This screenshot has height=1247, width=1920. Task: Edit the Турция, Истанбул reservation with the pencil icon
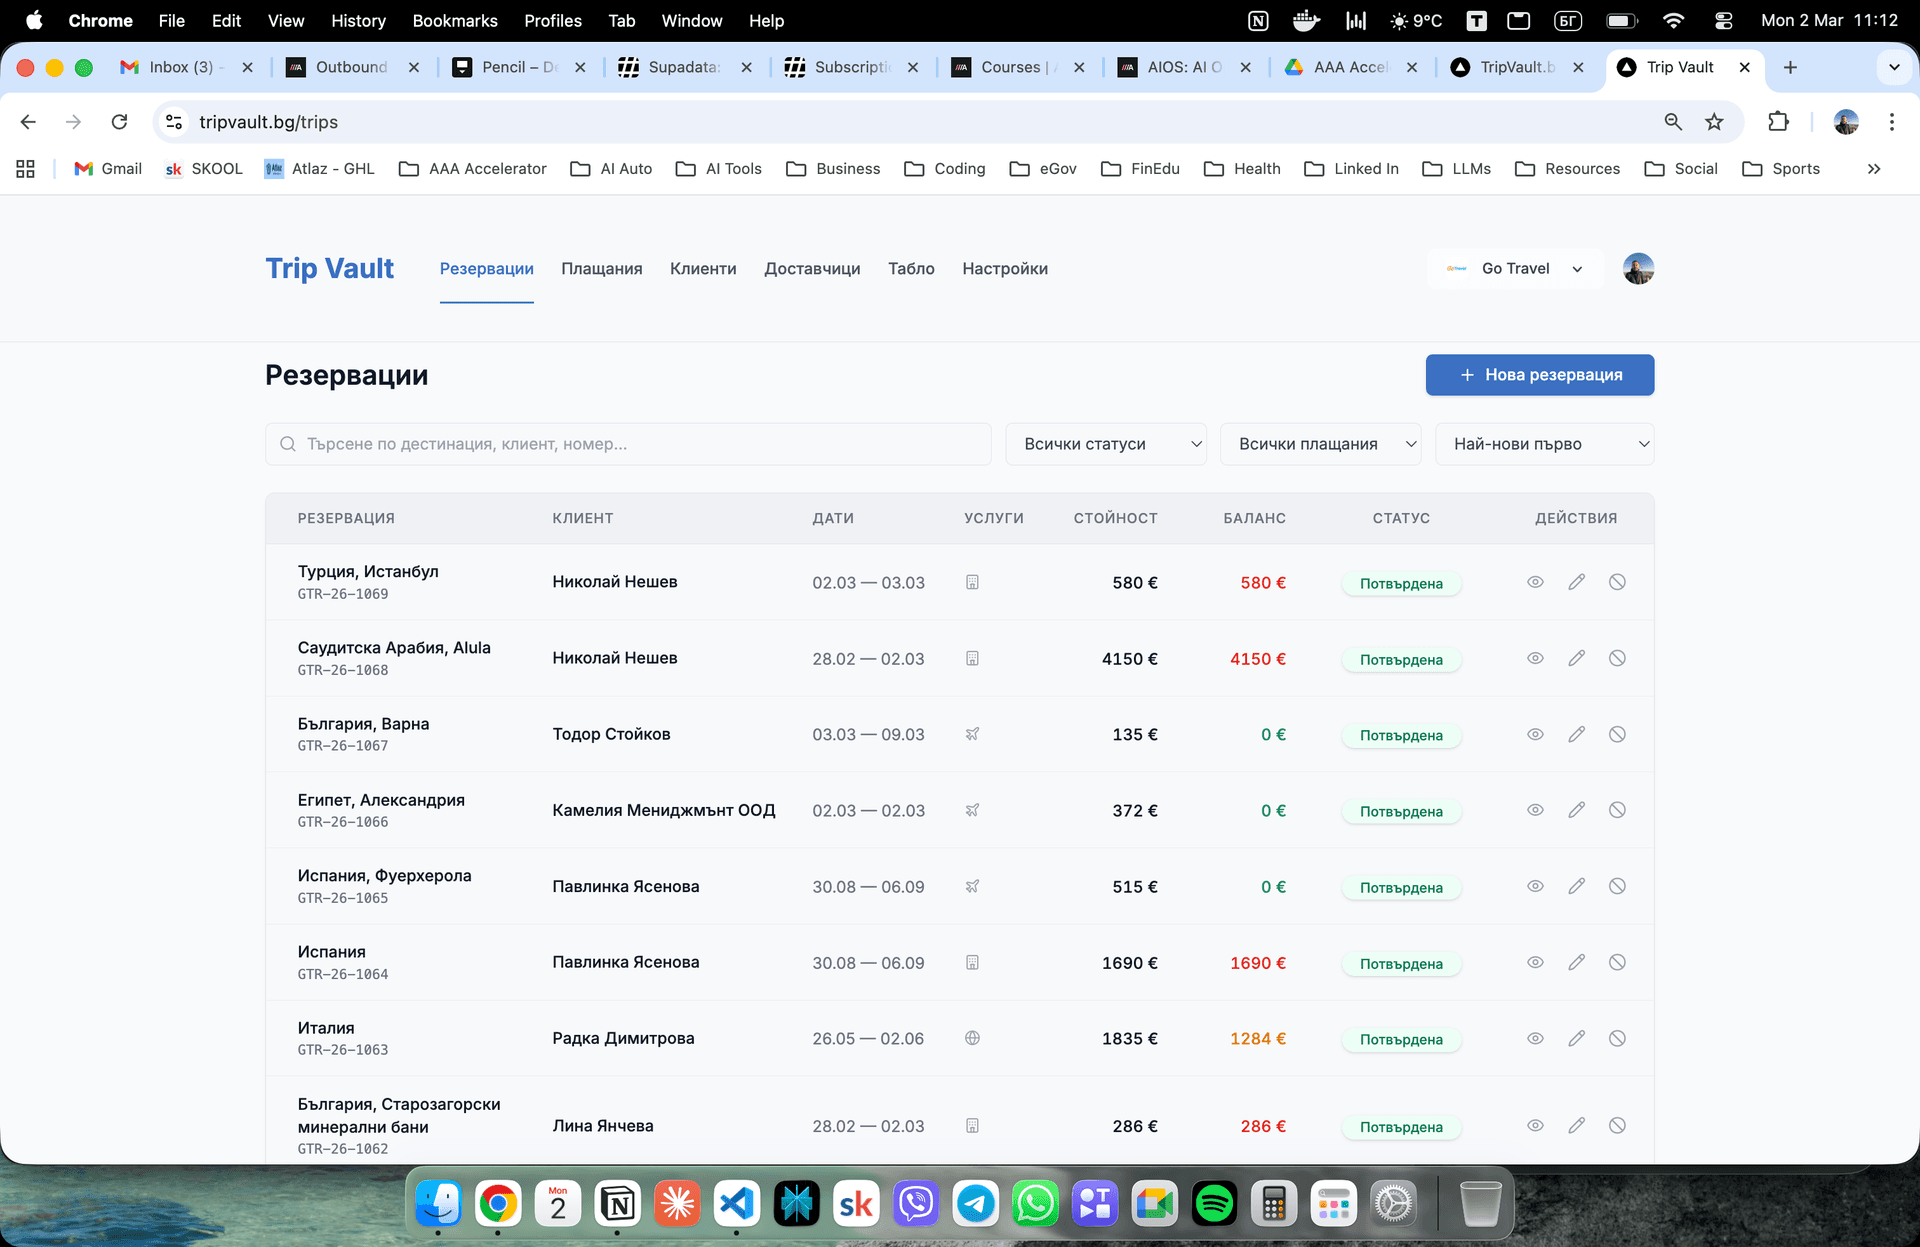click(1576, 582)
